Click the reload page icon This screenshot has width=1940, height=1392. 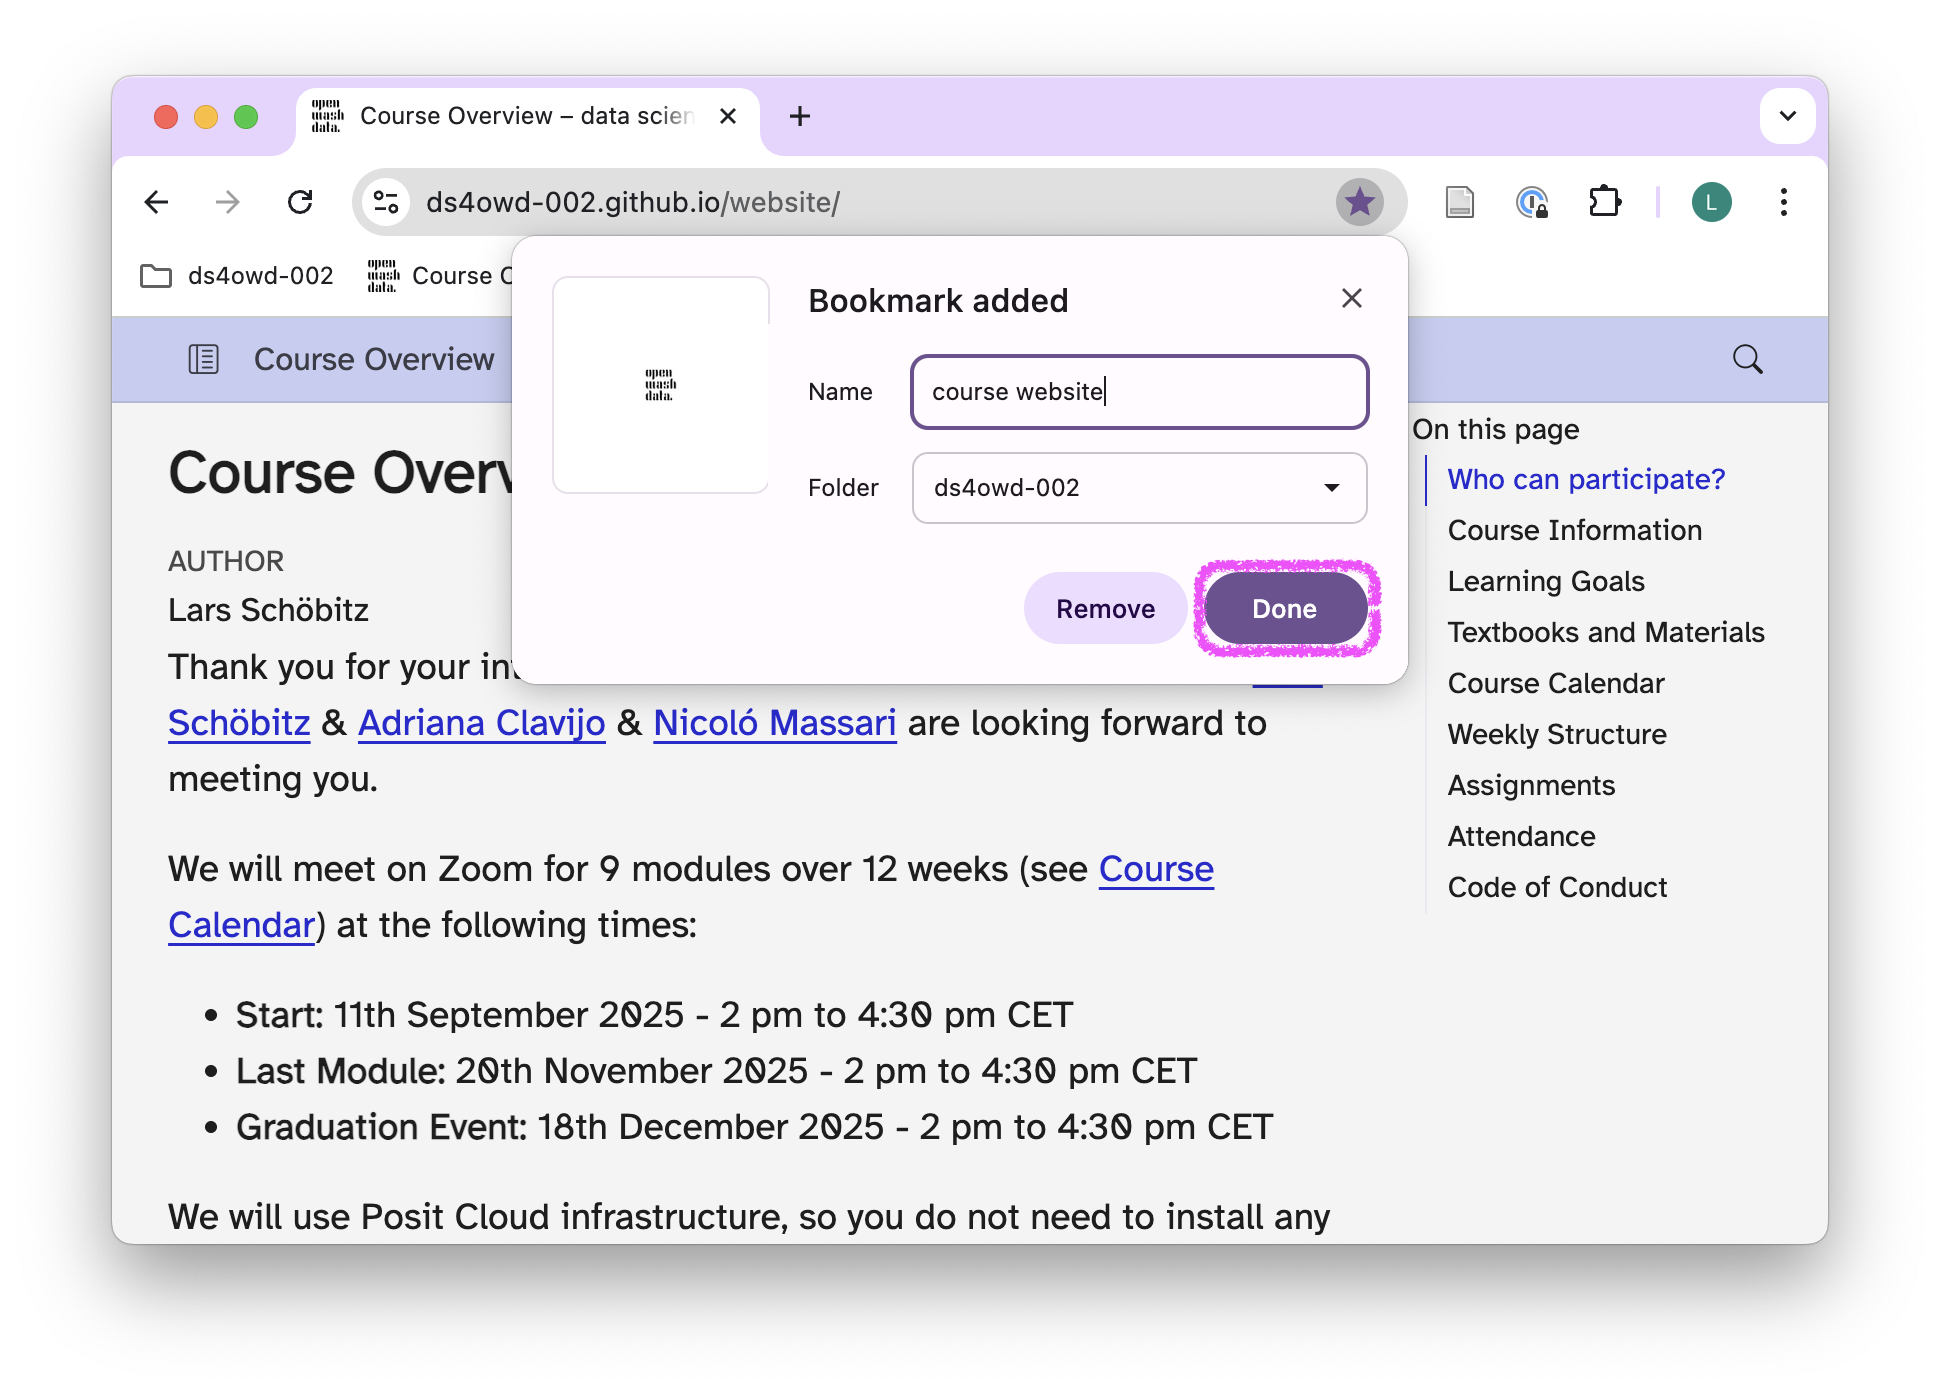(300, 202)
